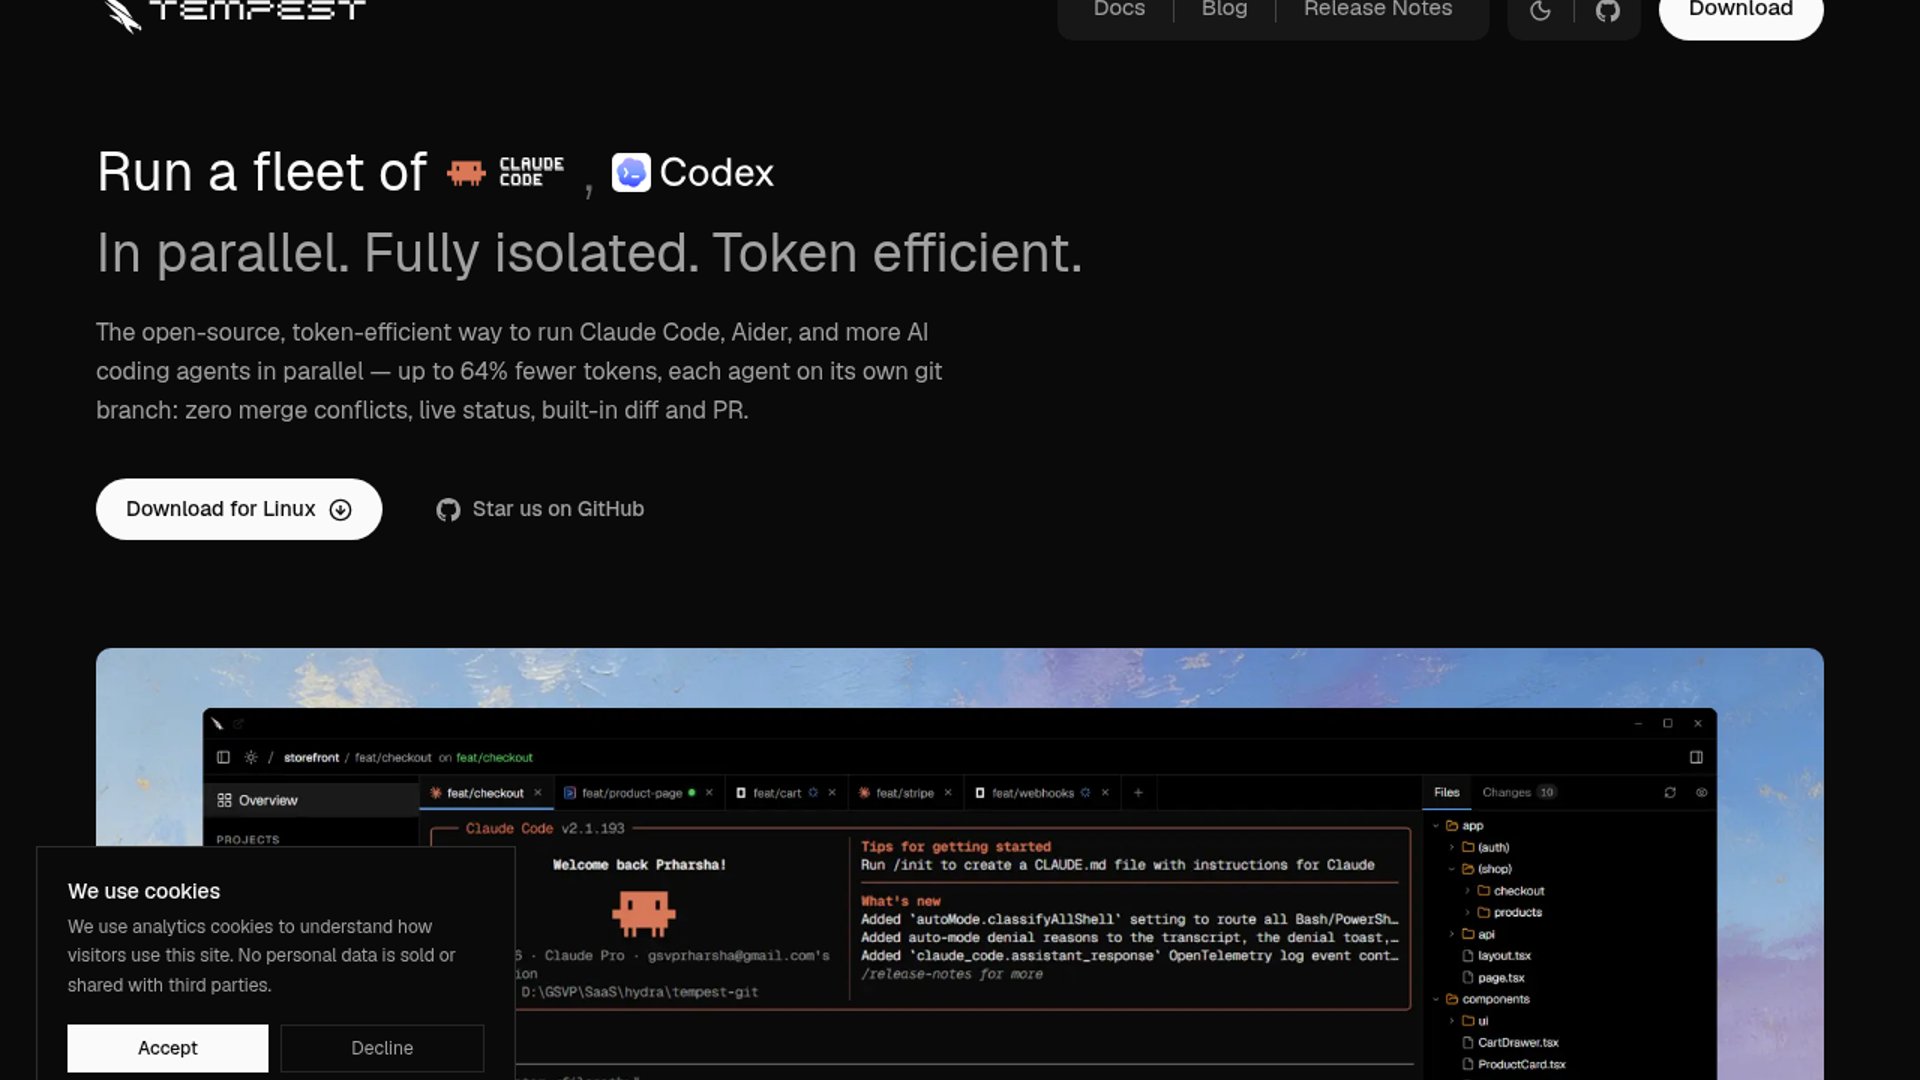Switch to the feat/stripe tab
The image size is (1920, 1080).
[904, 793]
